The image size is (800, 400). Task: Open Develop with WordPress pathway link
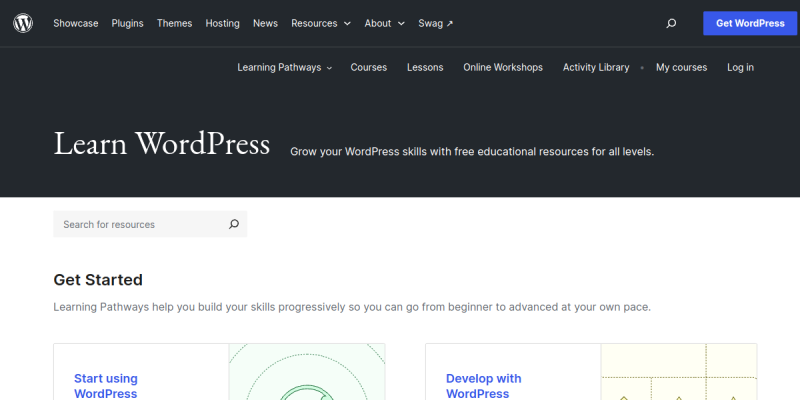coord(484,386)
